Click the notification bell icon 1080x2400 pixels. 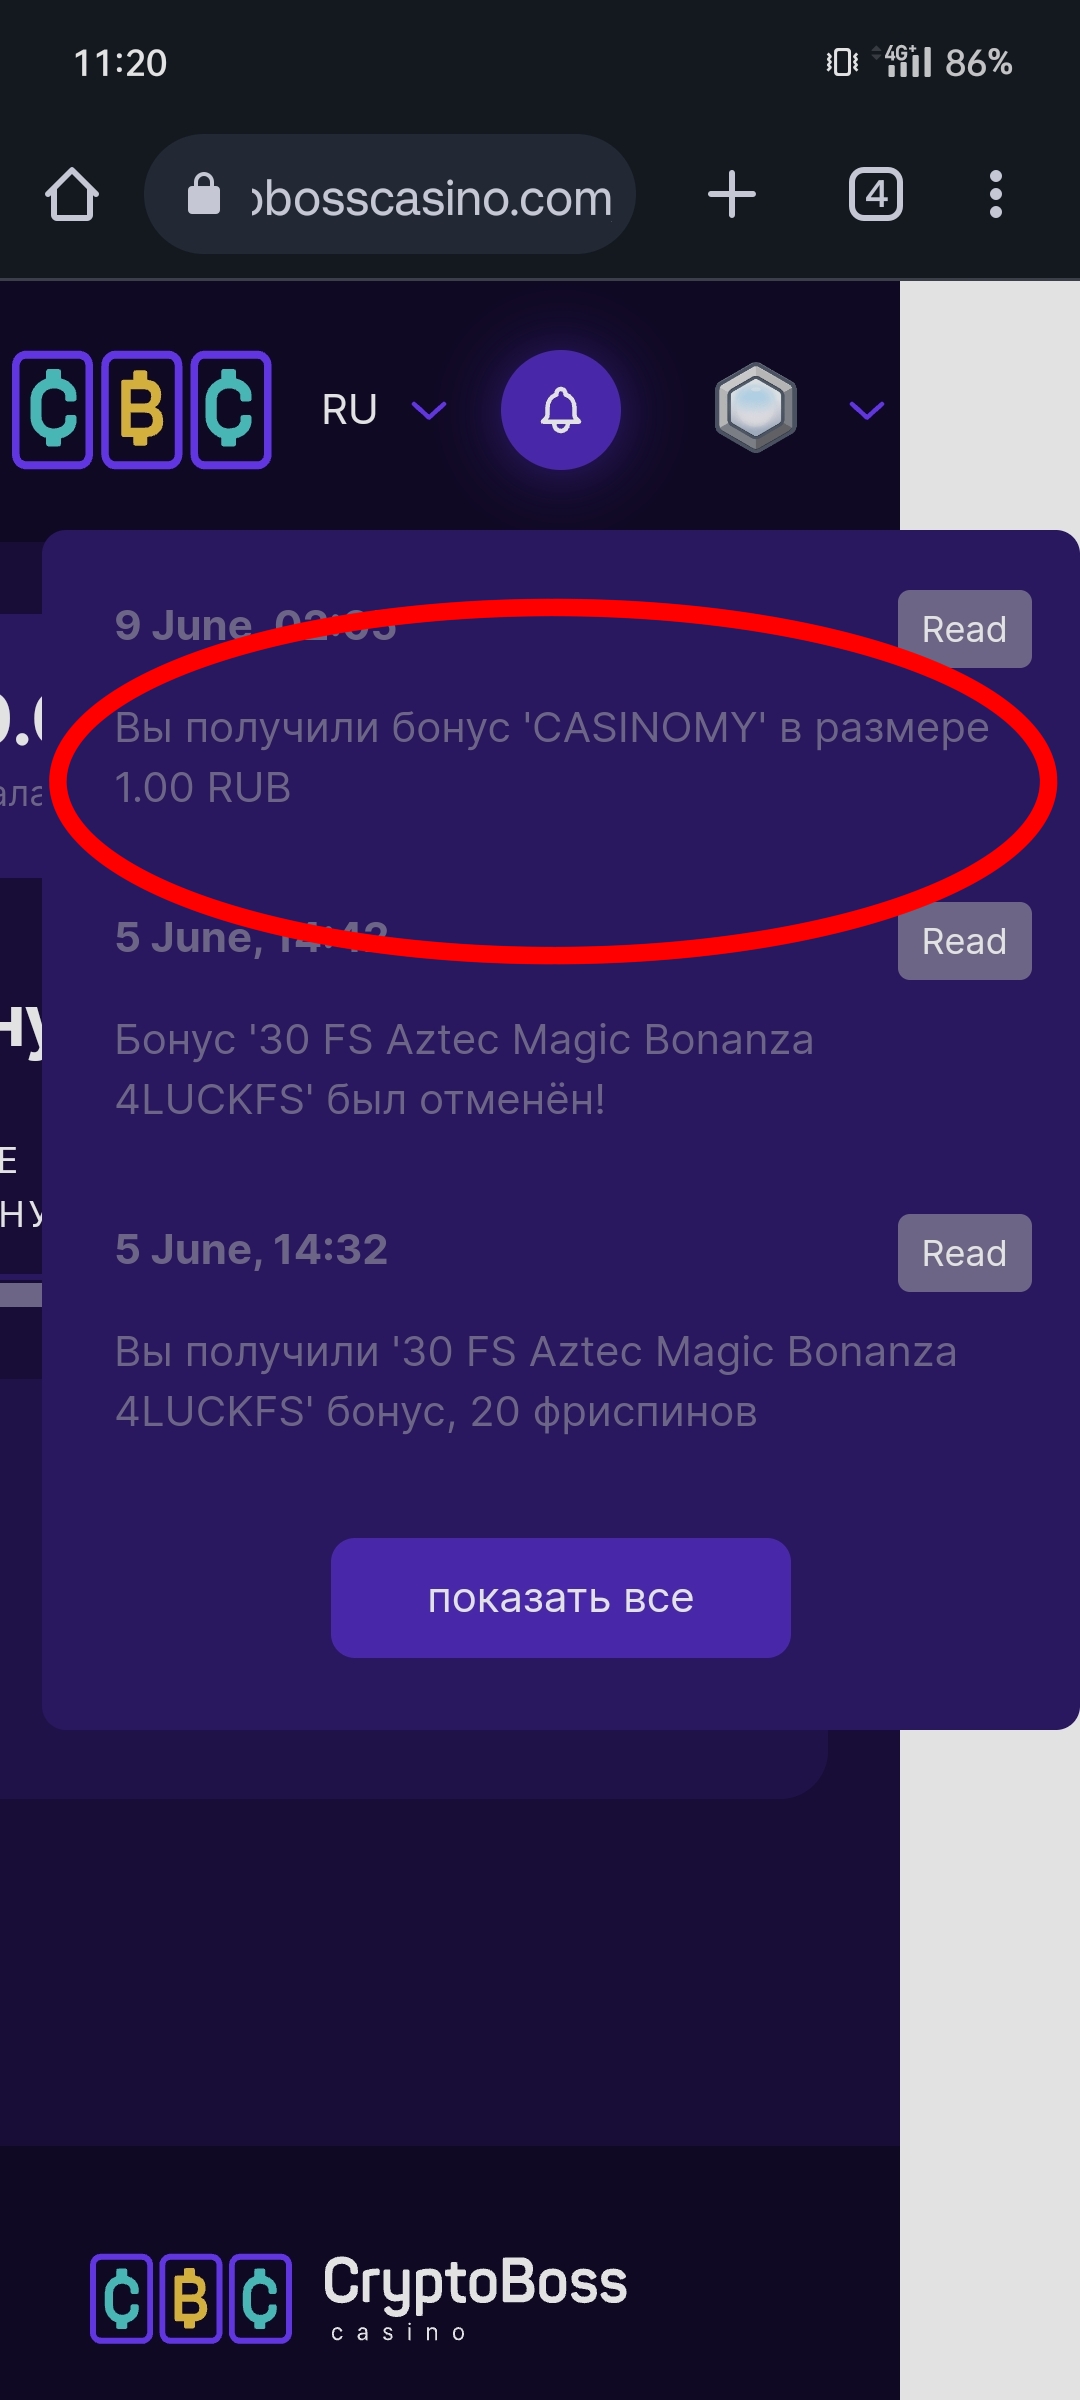coord(561,410)
